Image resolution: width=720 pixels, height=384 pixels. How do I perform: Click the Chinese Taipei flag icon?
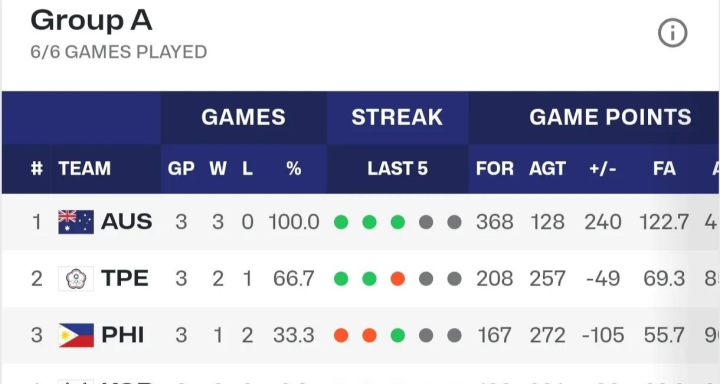(x=76, y=278)
